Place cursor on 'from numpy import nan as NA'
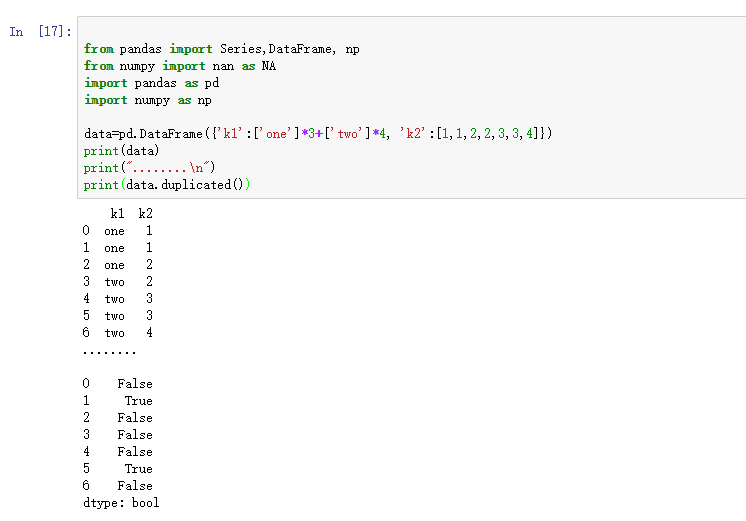Screen dimensions: 746x521 (x=180, y=66)
